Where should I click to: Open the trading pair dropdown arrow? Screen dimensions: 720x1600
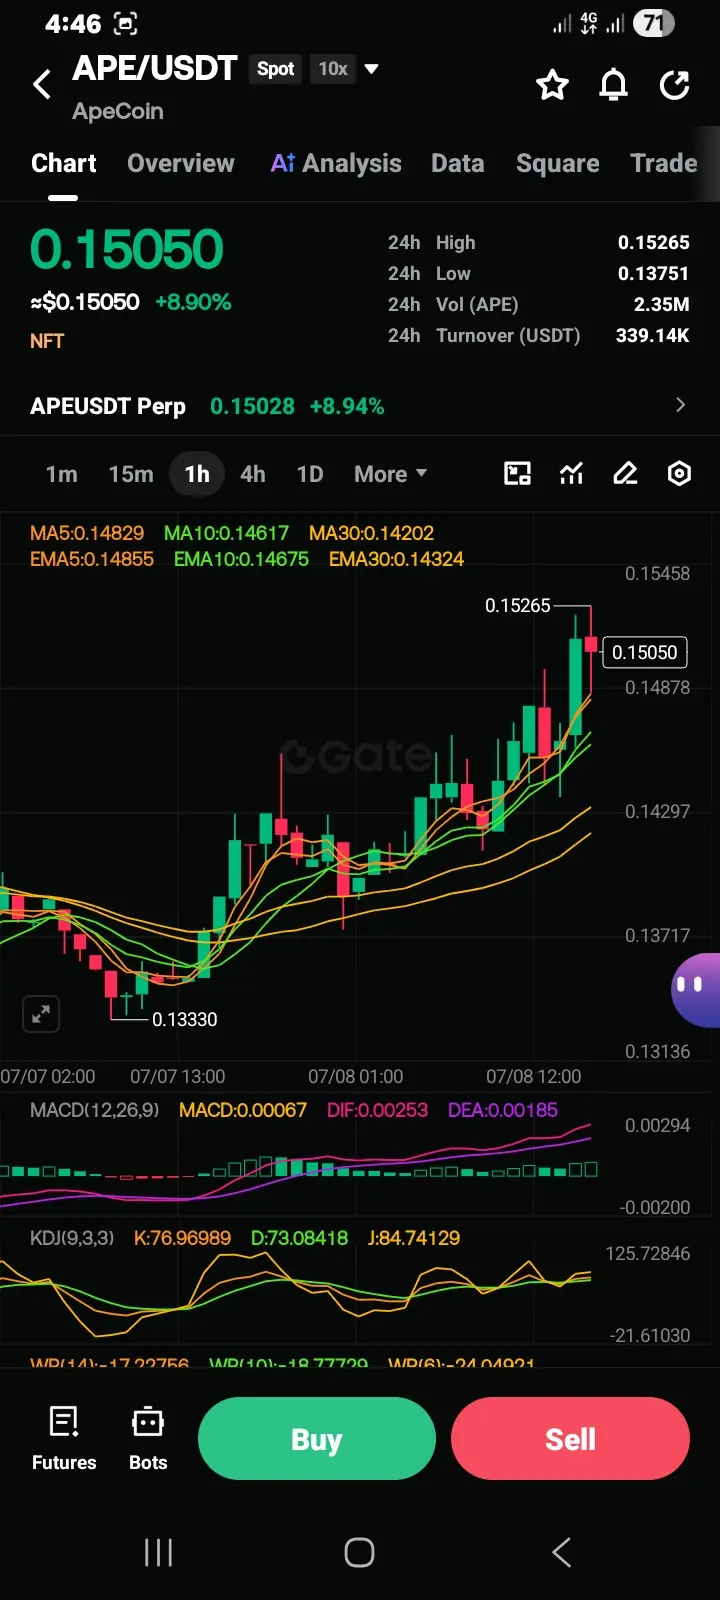(372, 69)
